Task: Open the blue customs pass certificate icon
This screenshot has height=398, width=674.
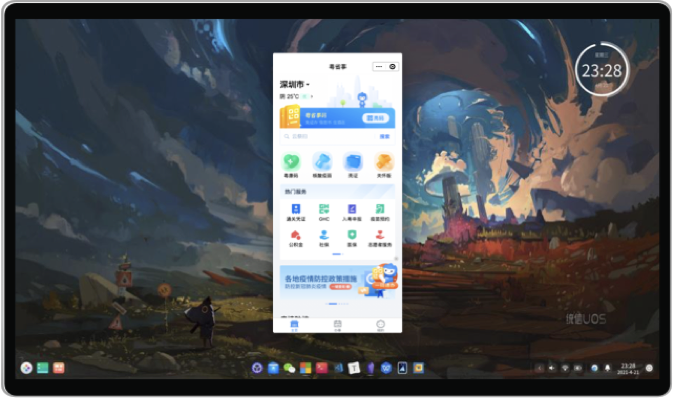Action: [296, 209]
